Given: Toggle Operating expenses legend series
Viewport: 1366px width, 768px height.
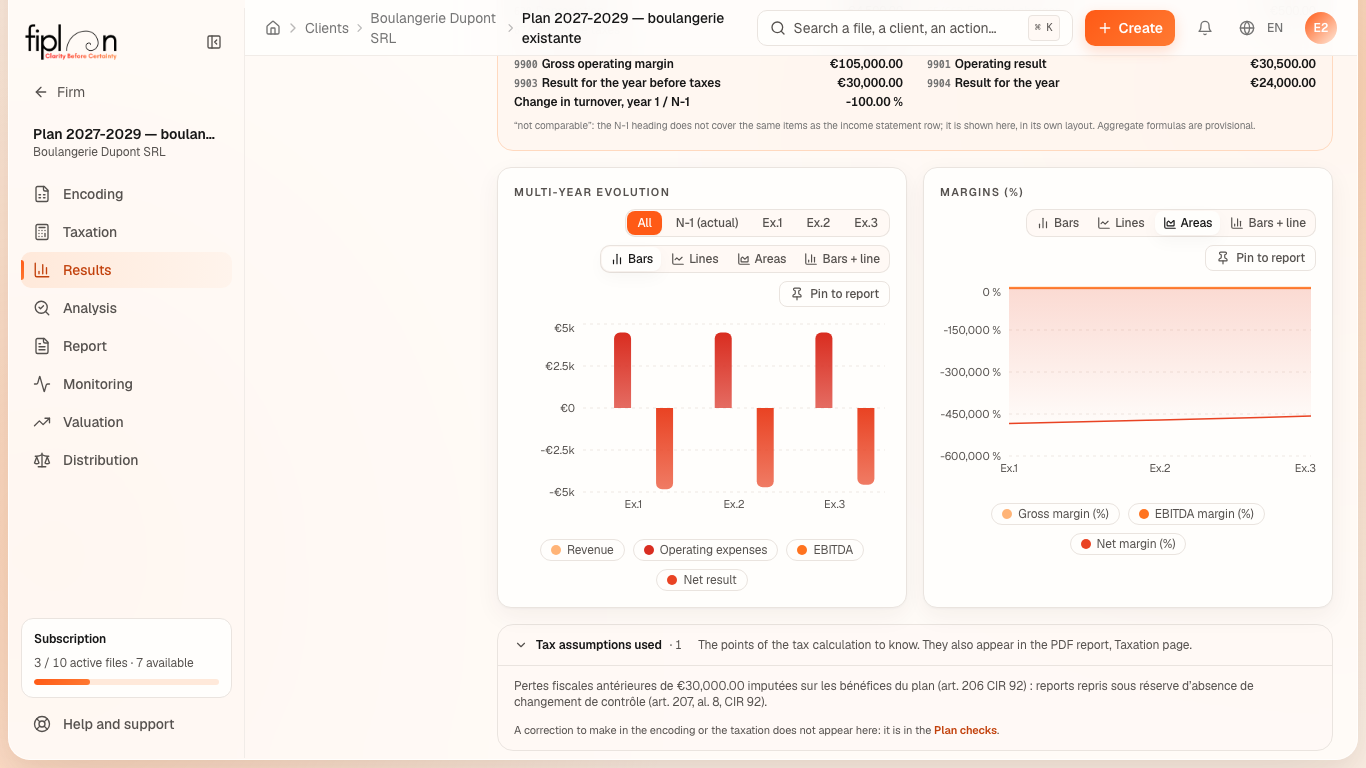Looking at the screenshot, I should [706, 550].
